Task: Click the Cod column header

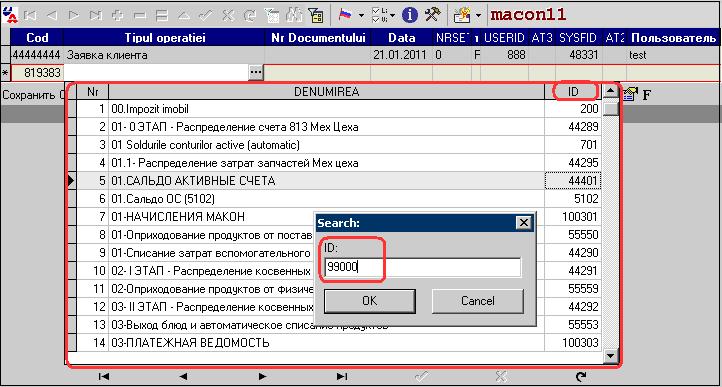Action: (x=37, y=37)
